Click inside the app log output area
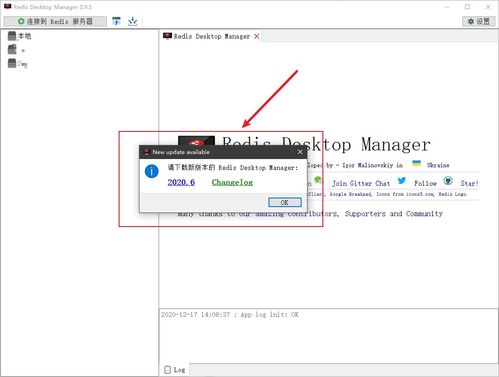 click(329, 336)
